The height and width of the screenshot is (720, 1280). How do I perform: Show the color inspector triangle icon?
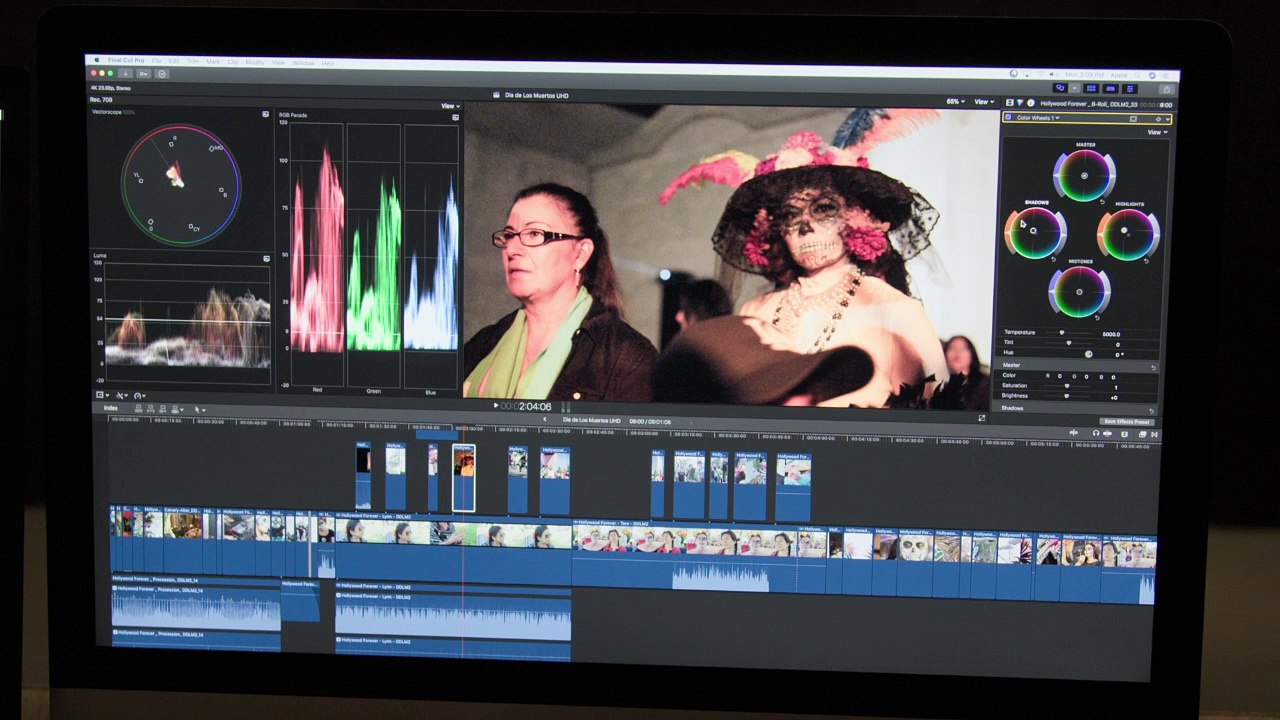[x=1019, y=103]
